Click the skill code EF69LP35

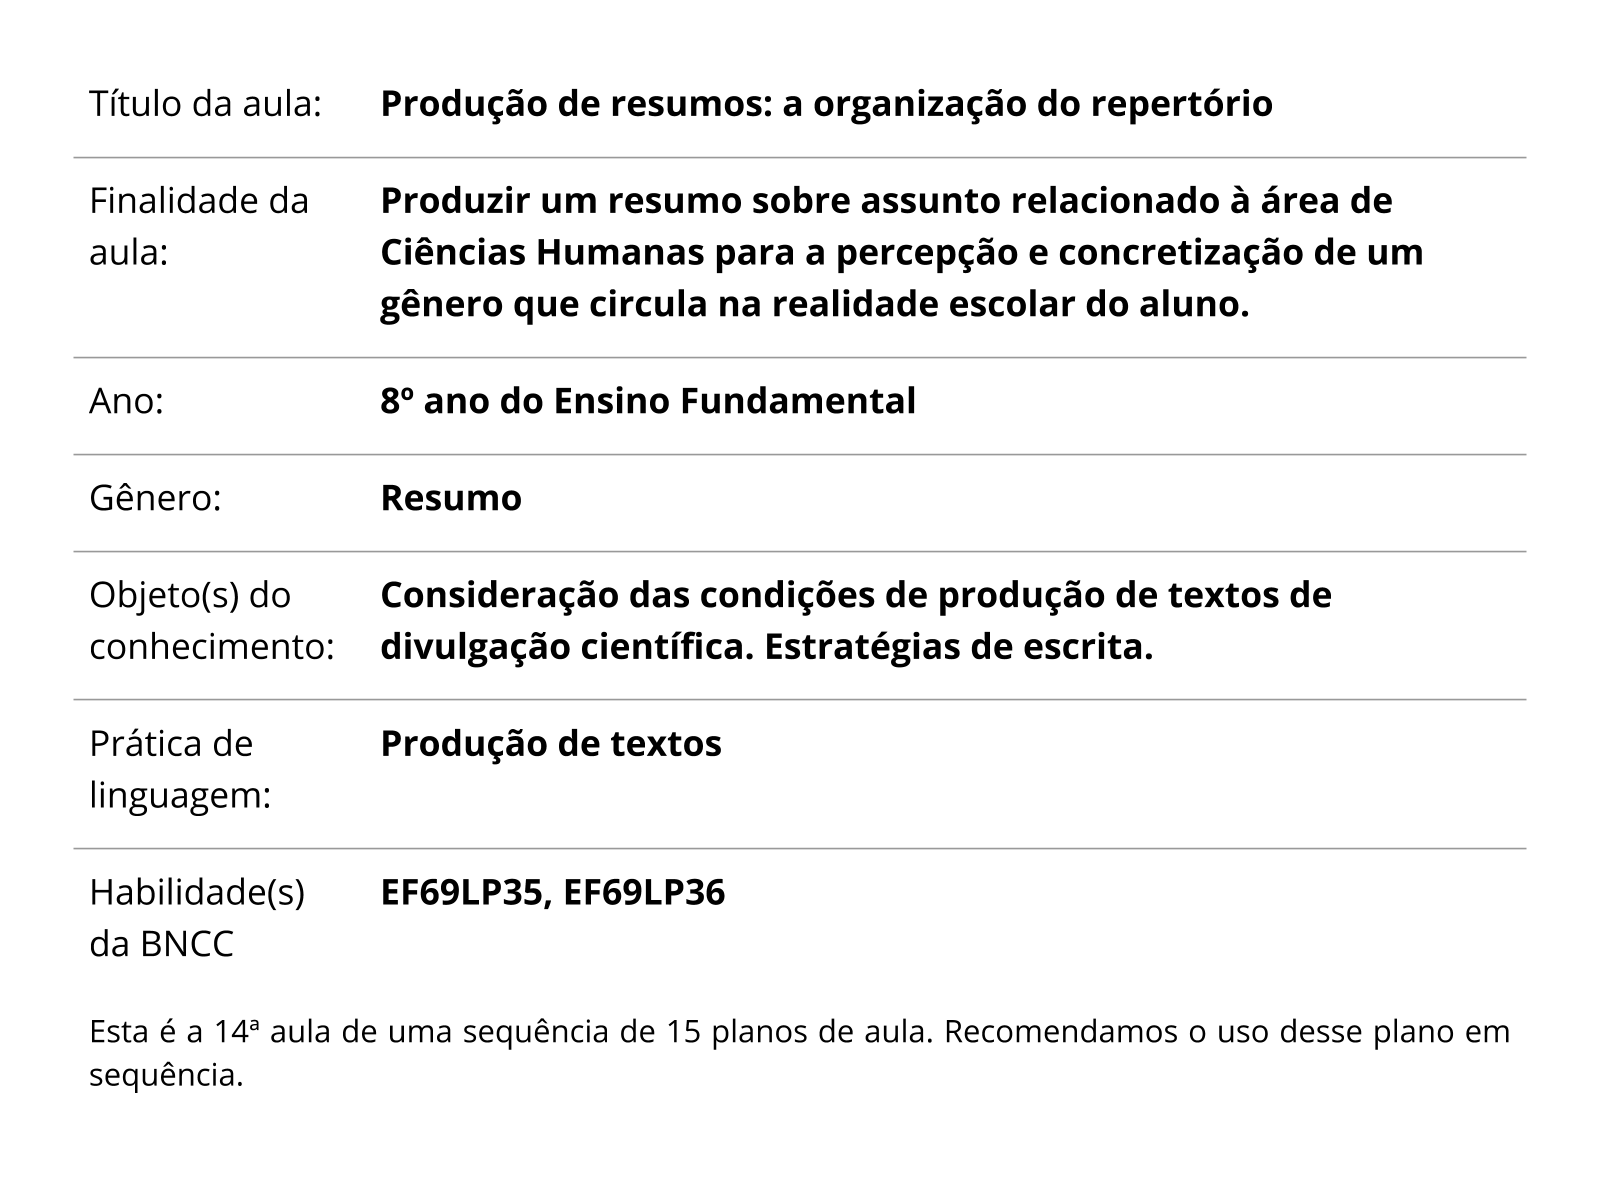pos(463,892)
